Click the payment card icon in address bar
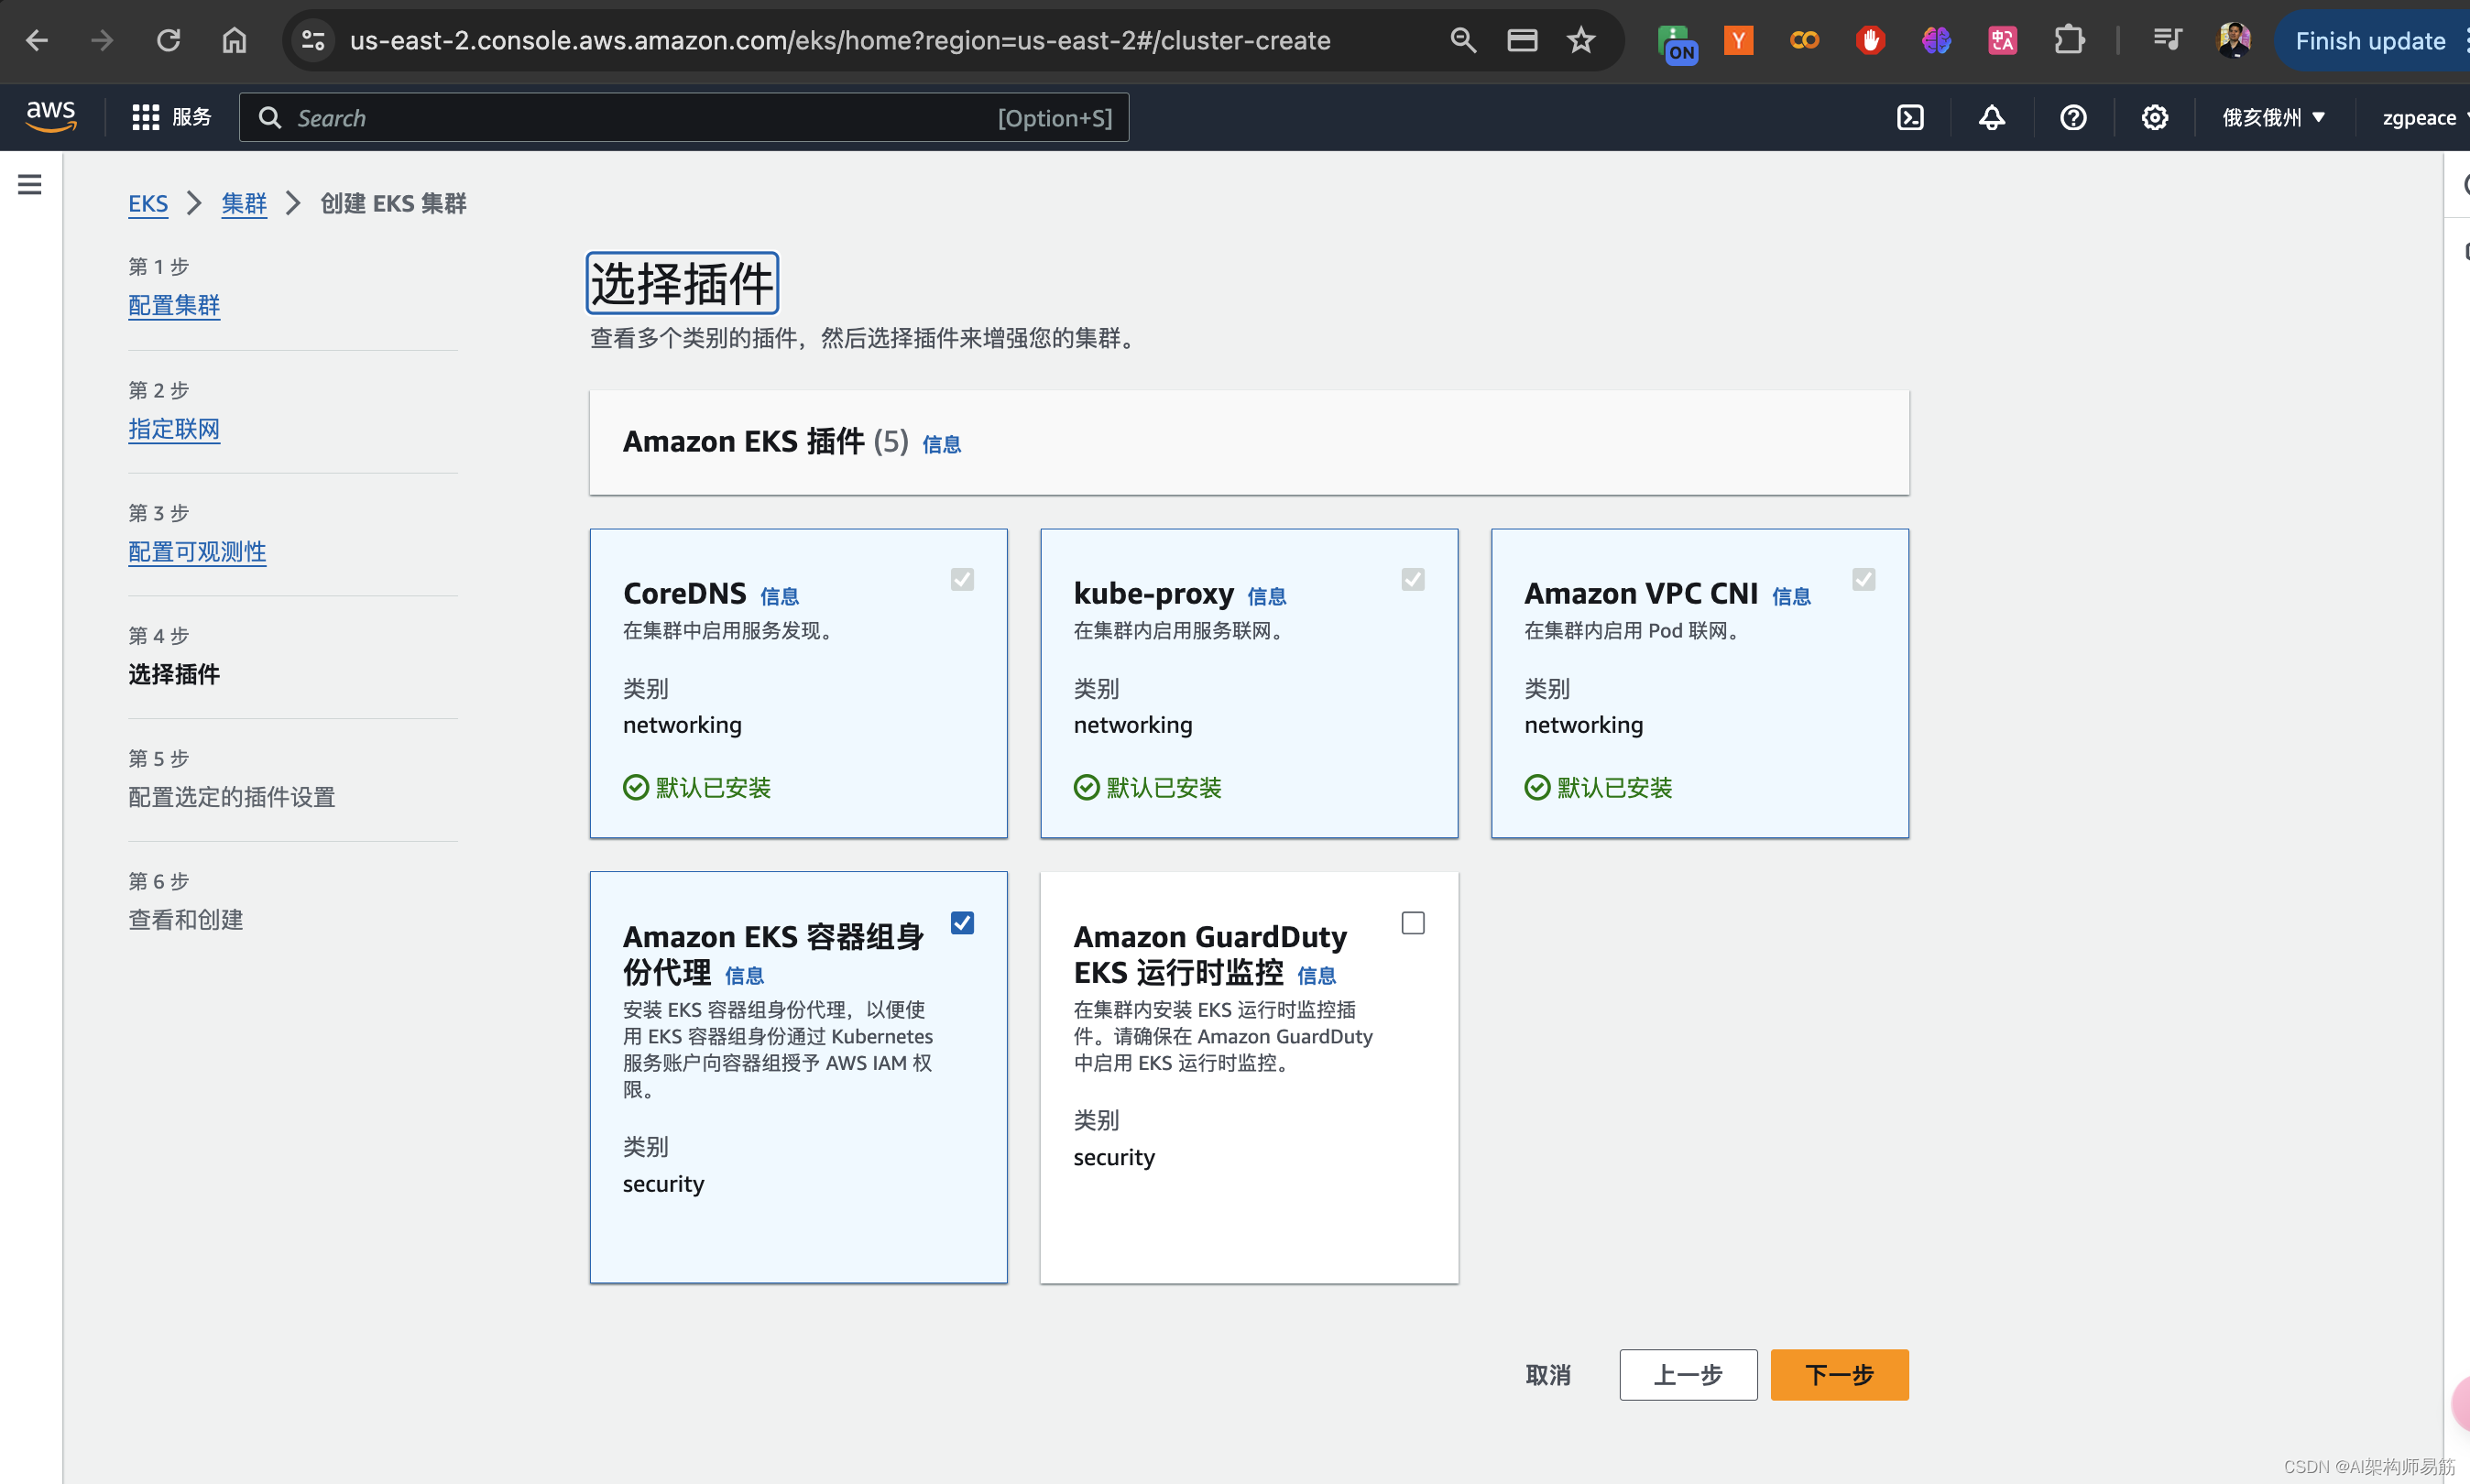2470x1484 pixels. [1522, 40]
